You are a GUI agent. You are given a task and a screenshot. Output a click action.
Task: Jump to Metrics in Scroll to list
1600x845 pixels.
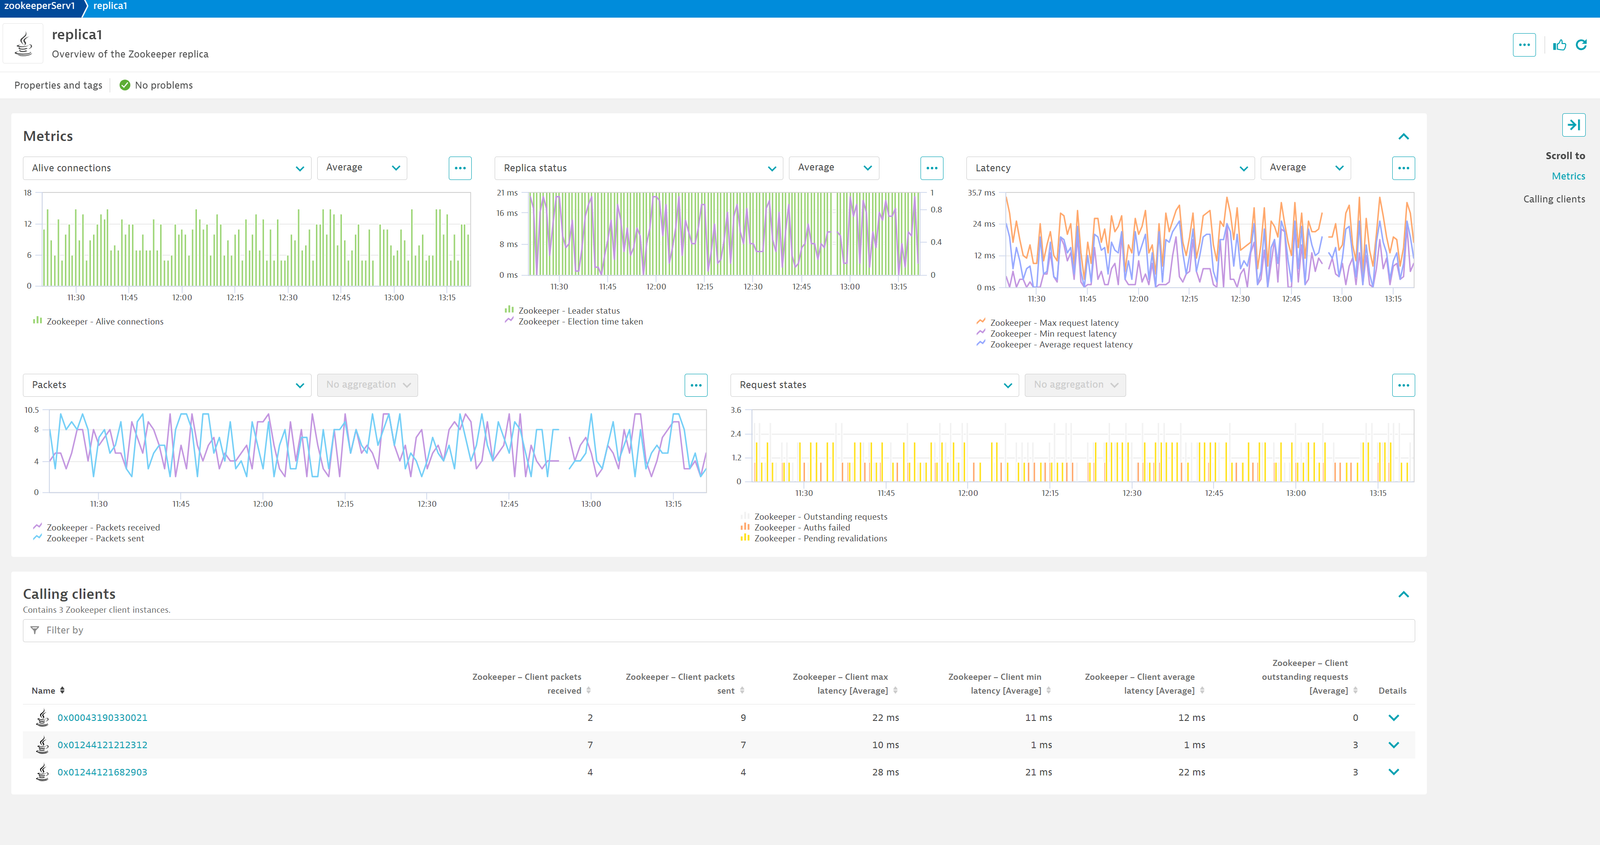1568,176
